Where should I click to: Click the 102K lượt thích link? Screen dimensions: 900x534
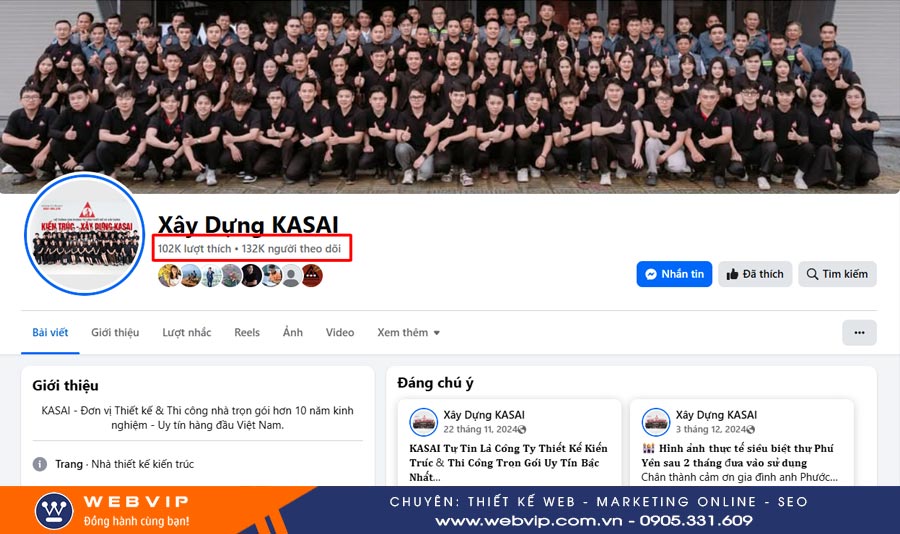tap(195, 249)
